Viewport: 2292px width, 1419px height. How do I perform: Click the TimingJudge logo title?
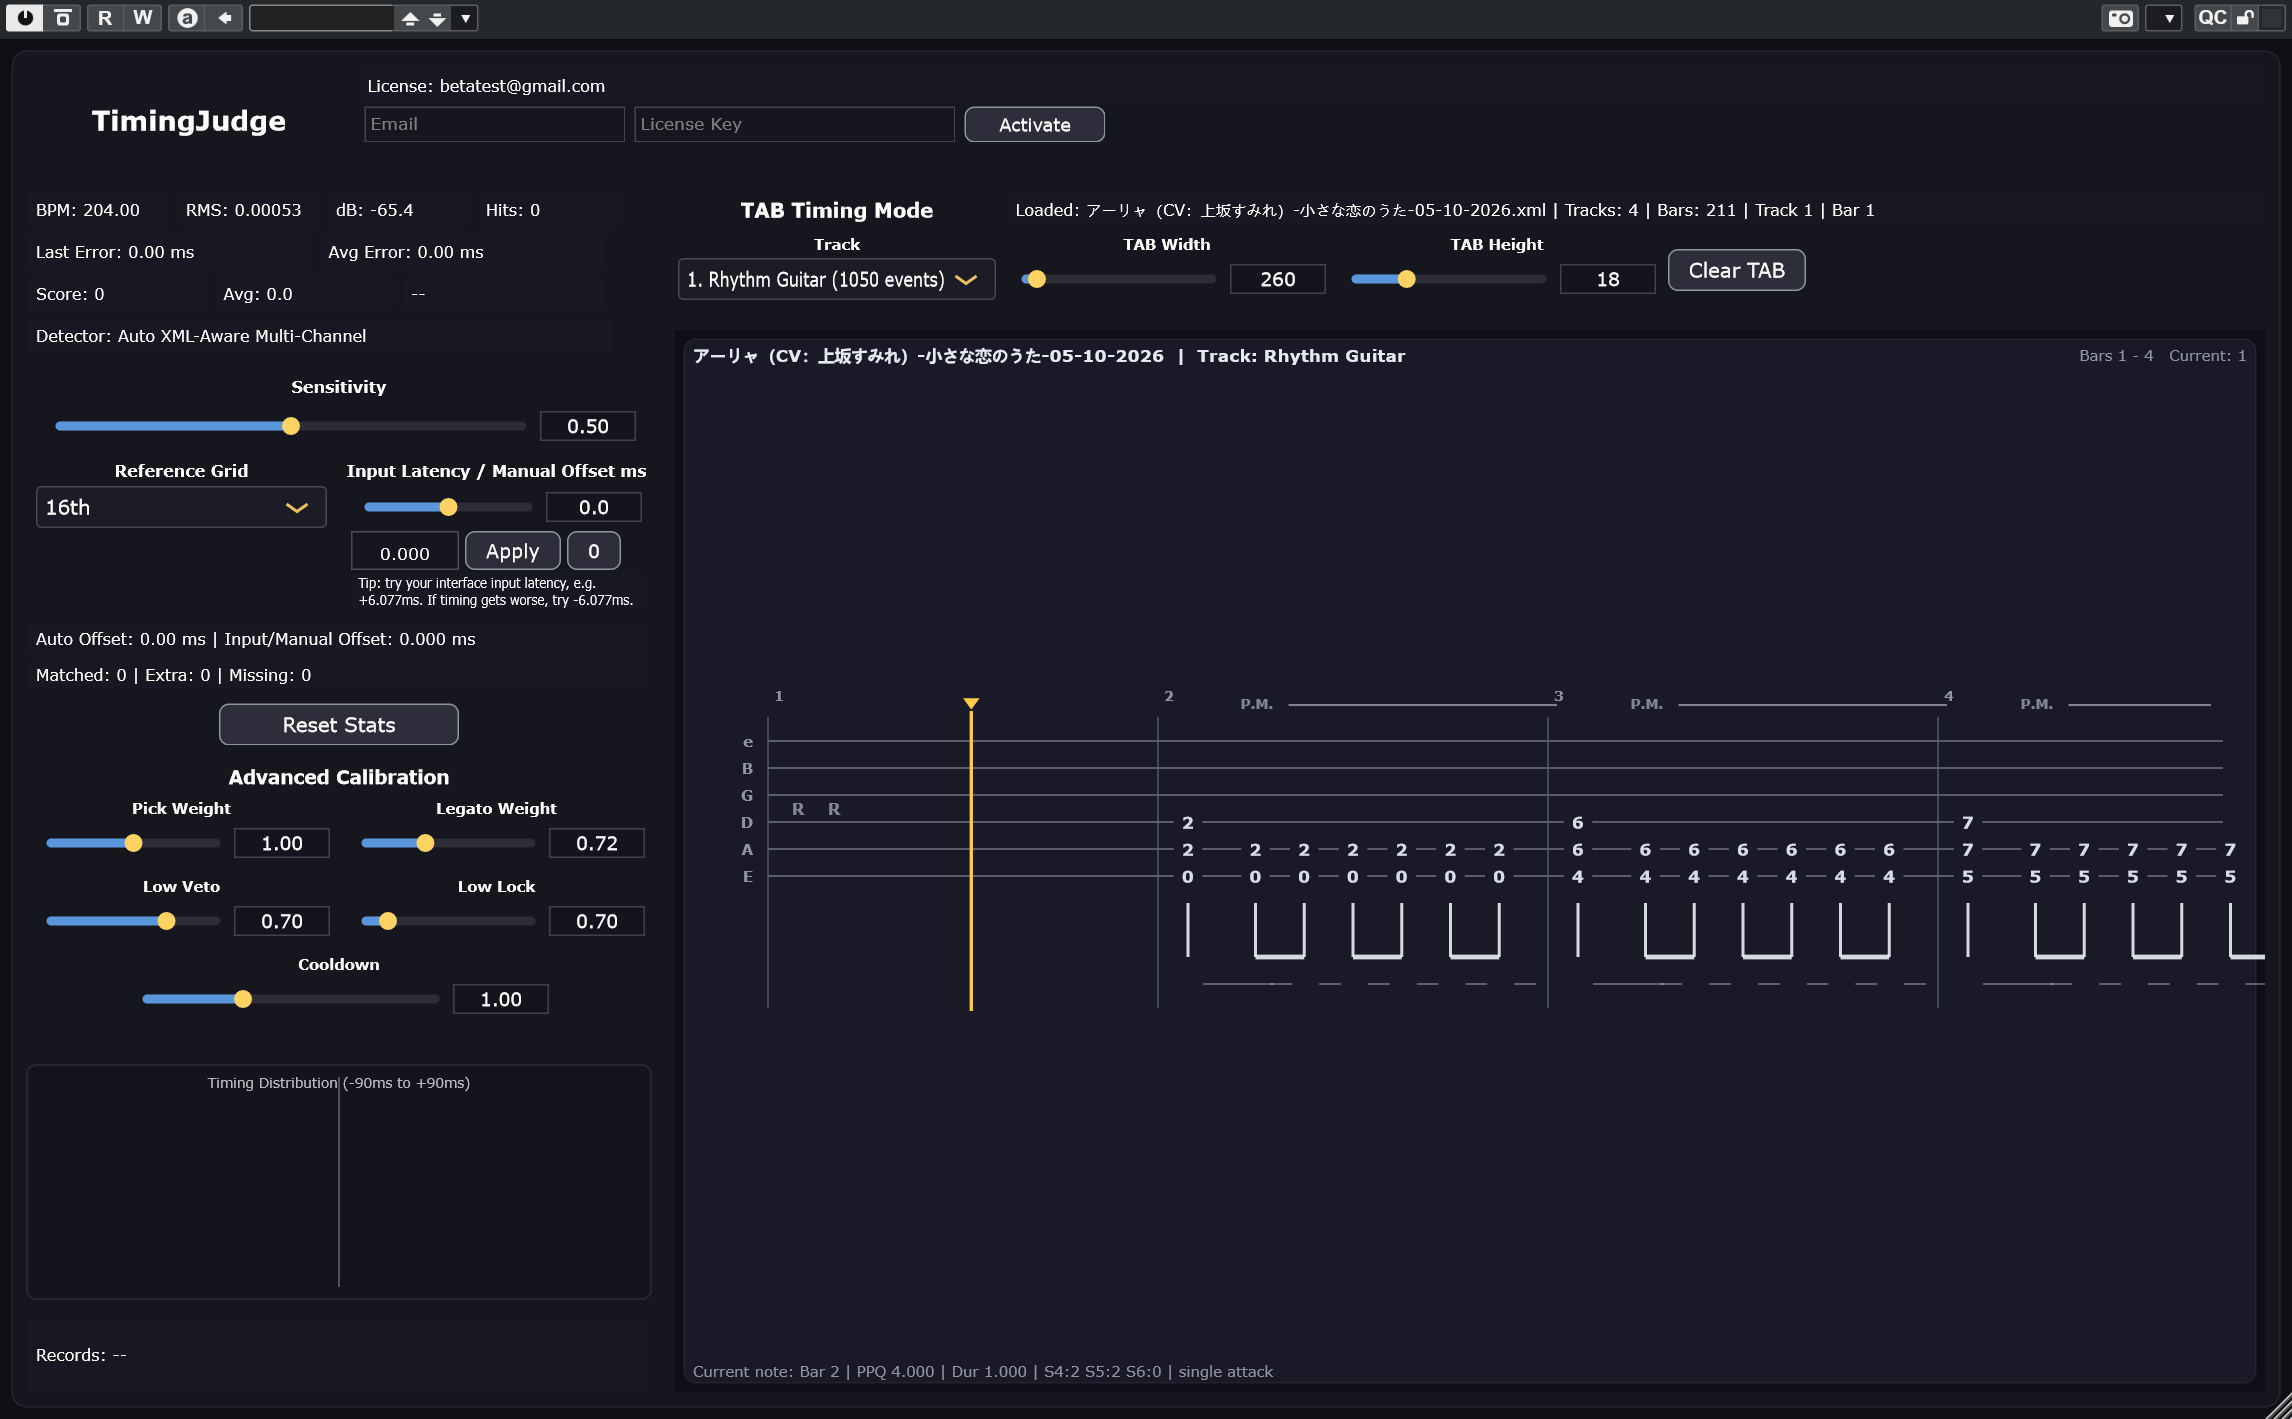[x=188, y=121]
